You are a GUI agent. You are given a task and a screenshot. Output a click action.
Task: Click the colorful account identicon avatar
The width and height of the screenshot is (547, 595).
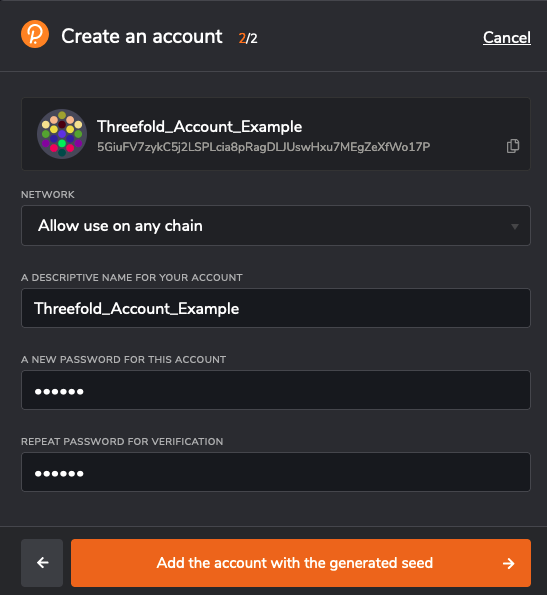[x=62, y=134]
